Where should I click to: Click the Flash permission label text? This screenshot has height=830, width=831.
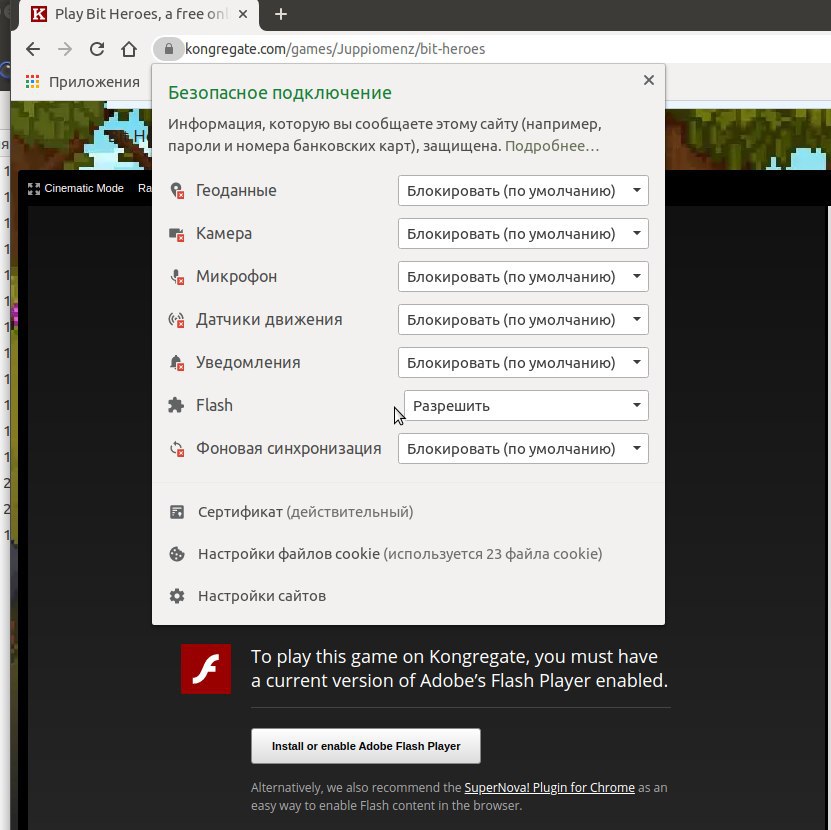click(214, 405)
